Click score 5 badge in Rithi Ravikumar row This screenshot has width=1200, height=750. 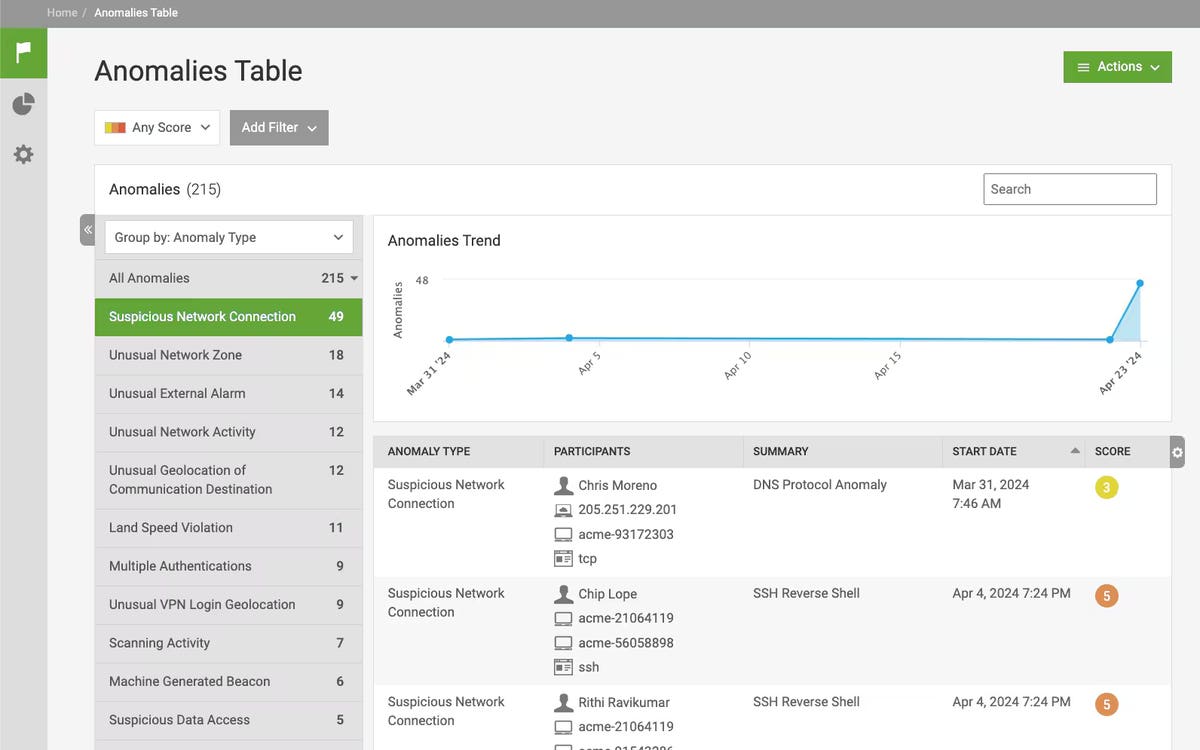point(1106,704)
